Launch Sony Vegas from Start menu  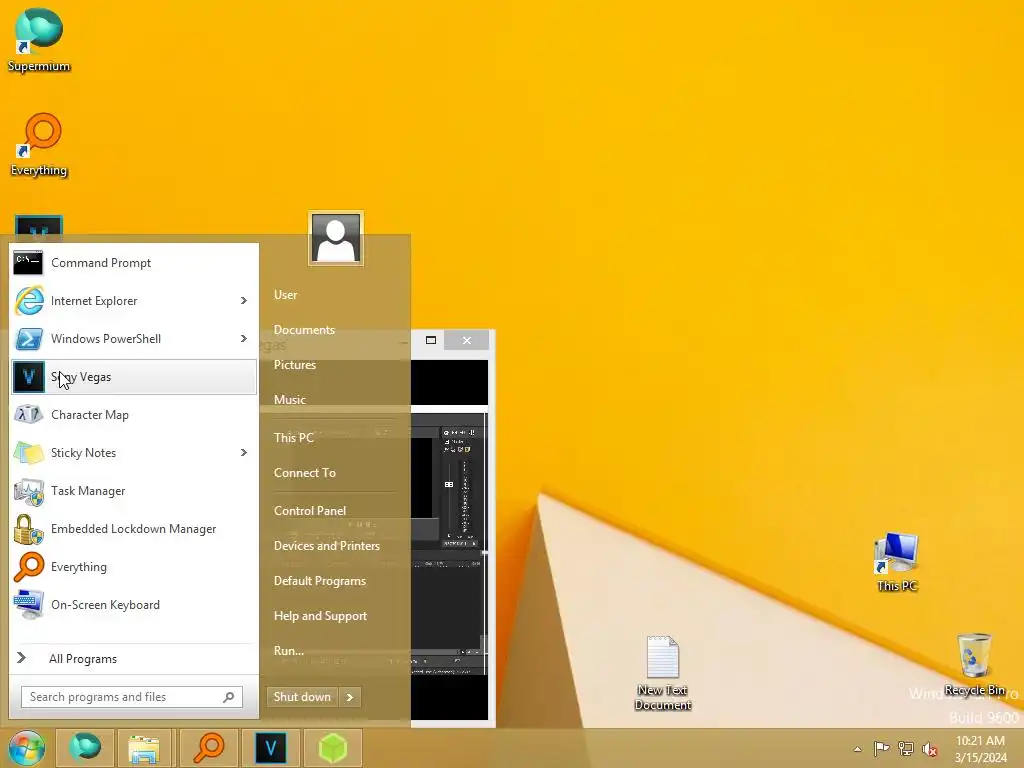[x=134, y=377]
